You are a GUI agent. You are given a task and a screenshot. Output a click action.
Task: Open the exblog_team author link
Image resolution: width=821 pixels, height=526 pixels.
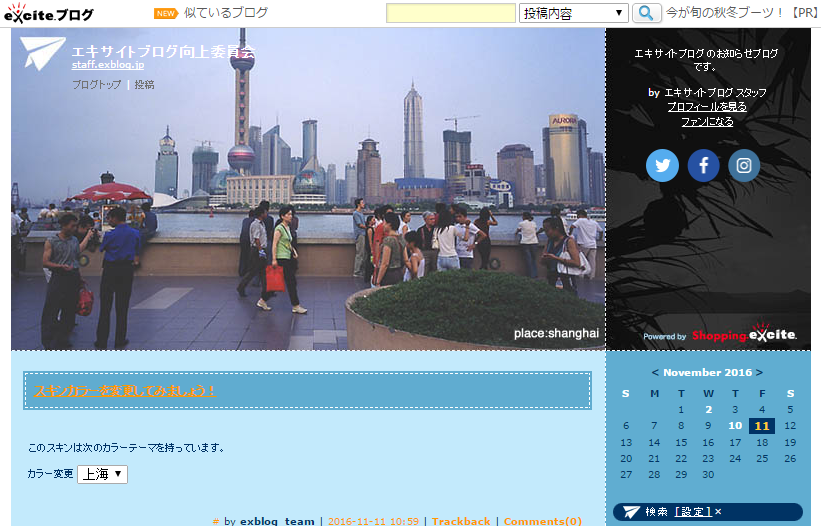[x=277, y=521]
